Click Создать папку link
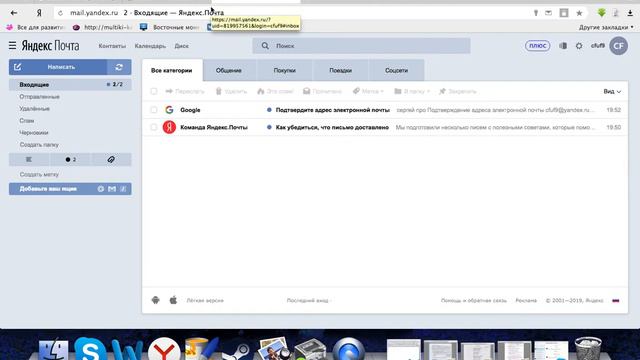Viewport: 640px width, 360px height. pos(39,145)
